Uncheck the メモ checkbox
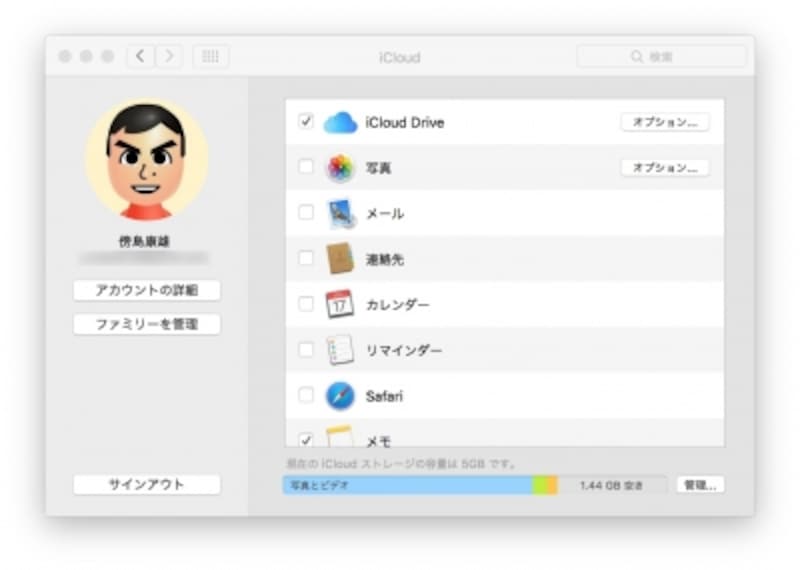 pyautogui.click(x=306, y=440)
